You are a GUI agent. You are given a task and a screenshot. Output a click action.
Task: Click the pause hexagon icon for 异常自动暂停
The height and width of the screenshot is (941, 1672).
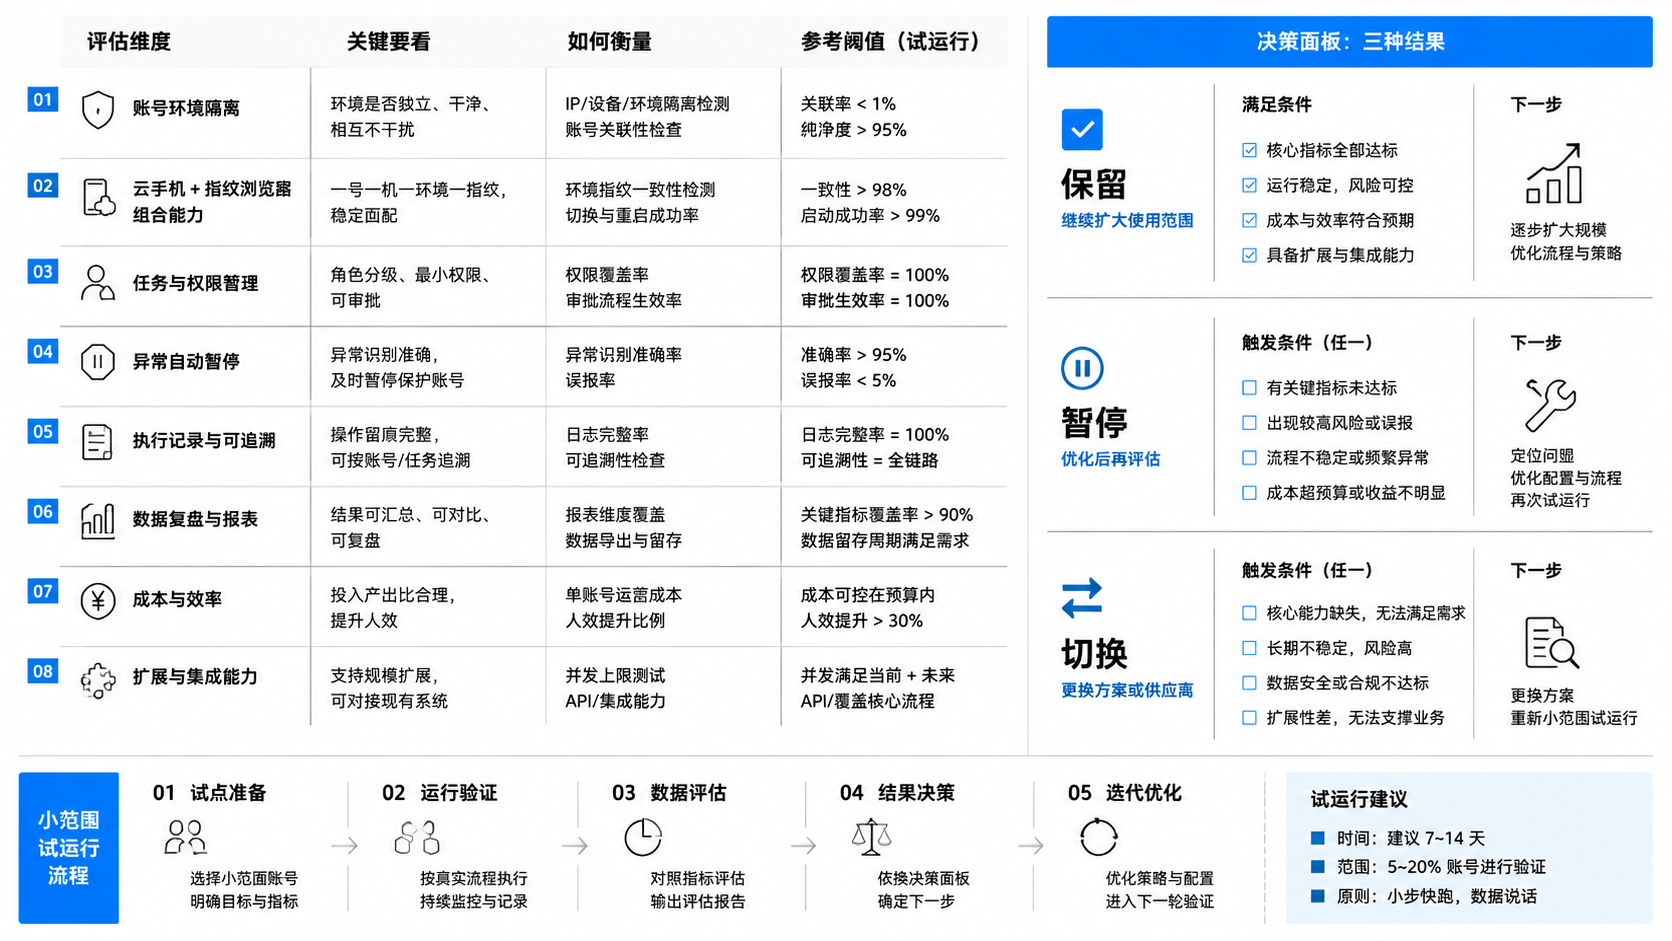pyautogui.click(x=97, y=362)
